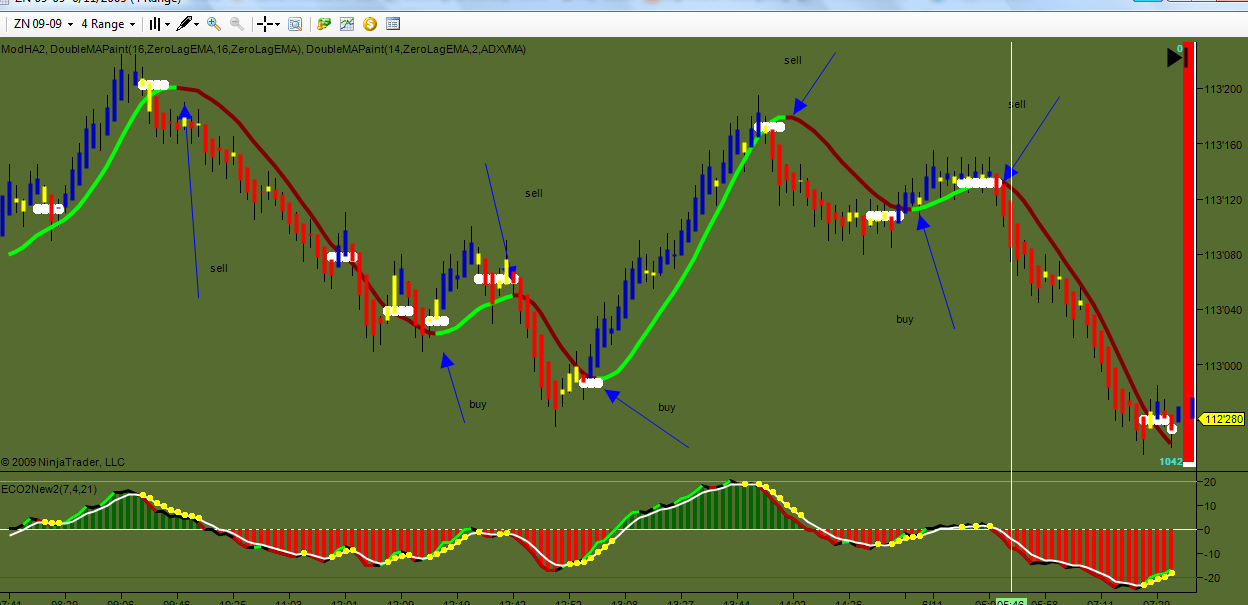The image size is (1248, 605).
Task: Open the strategies gold coin icon
Action: pyautogui.click(x=370, y=23)
